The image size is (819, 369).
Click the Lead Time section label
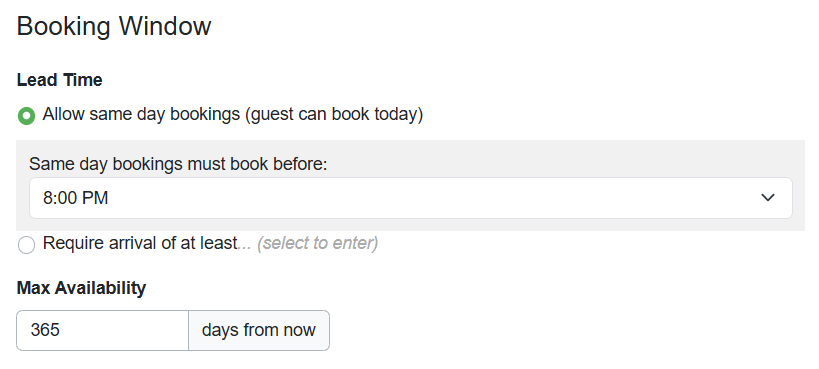click(x=60, y=80)
